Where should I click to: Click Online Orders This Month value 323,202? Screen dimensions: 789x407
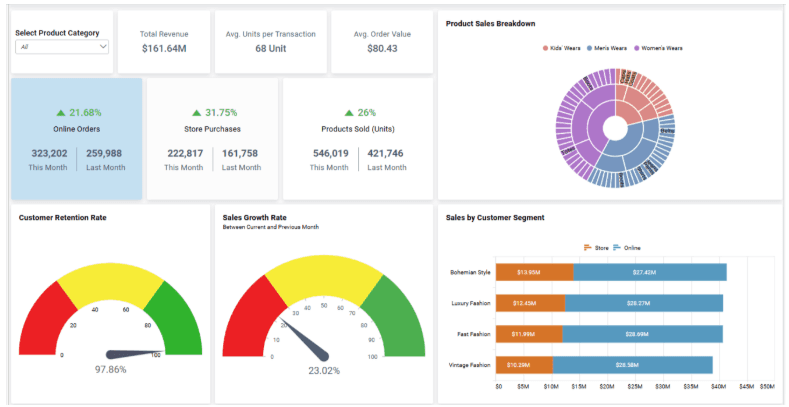point(48,153)
